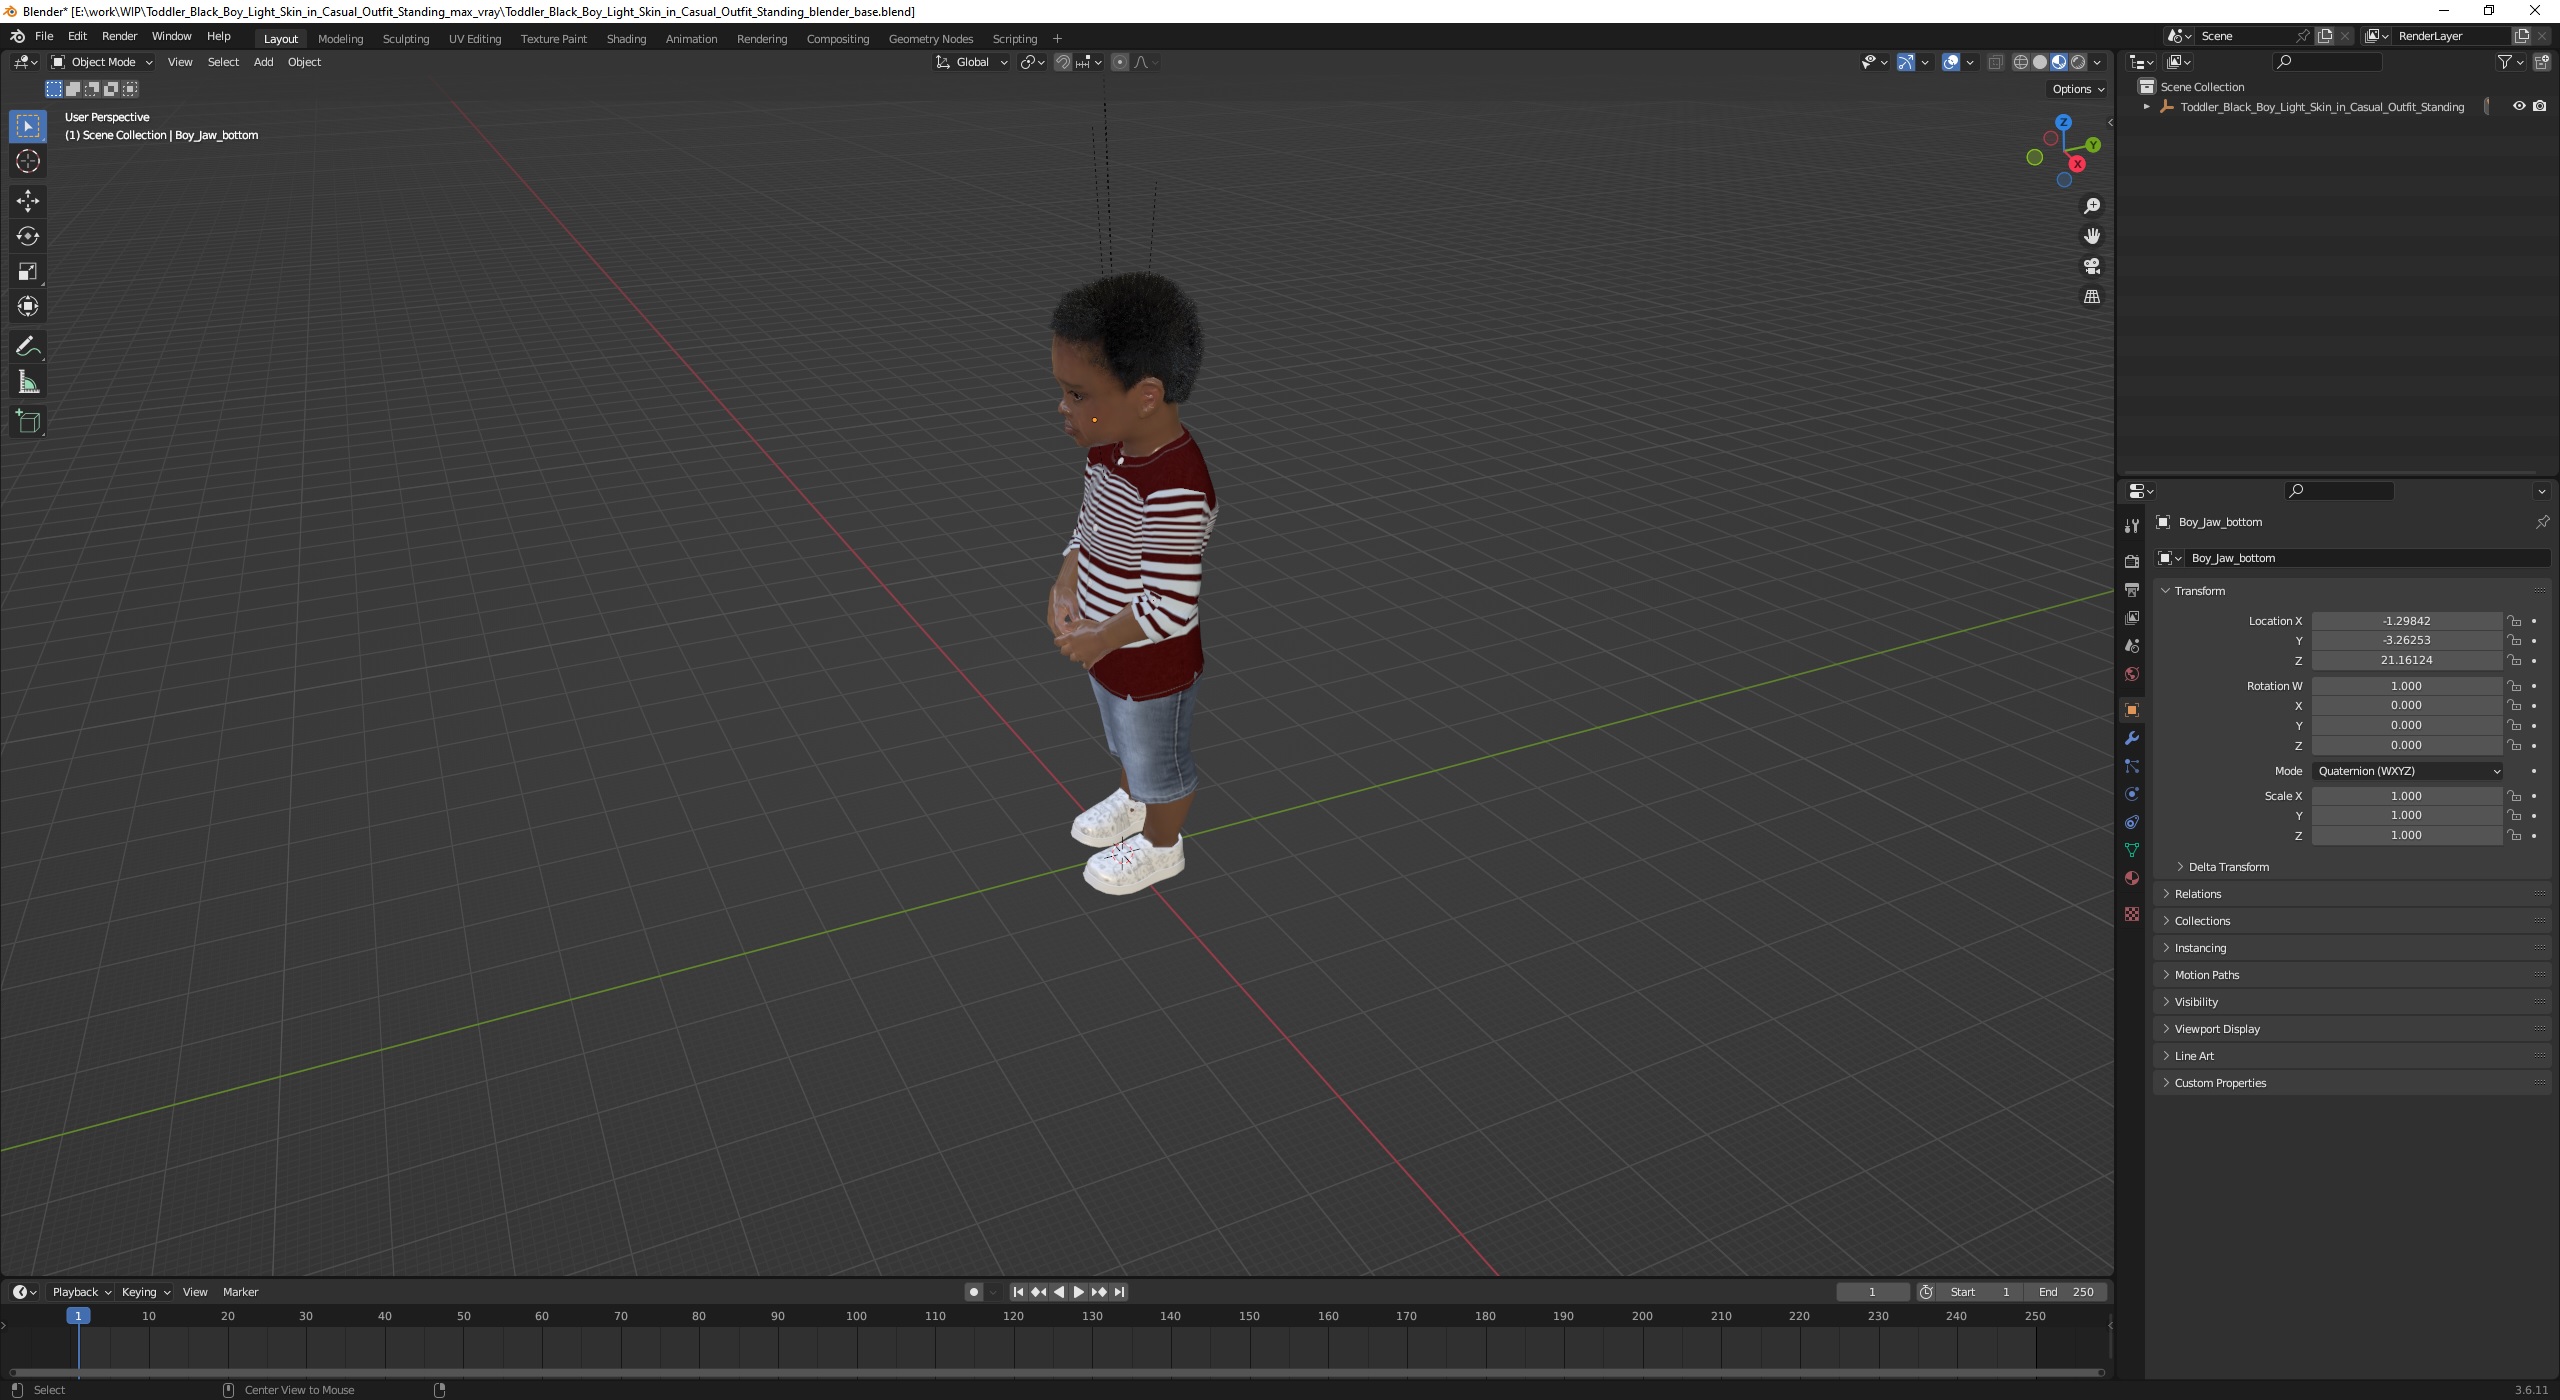Screen dimensions: 2560x1400
Task: Click the zoom magnifier viewport icon
Action: [2092, 206]
